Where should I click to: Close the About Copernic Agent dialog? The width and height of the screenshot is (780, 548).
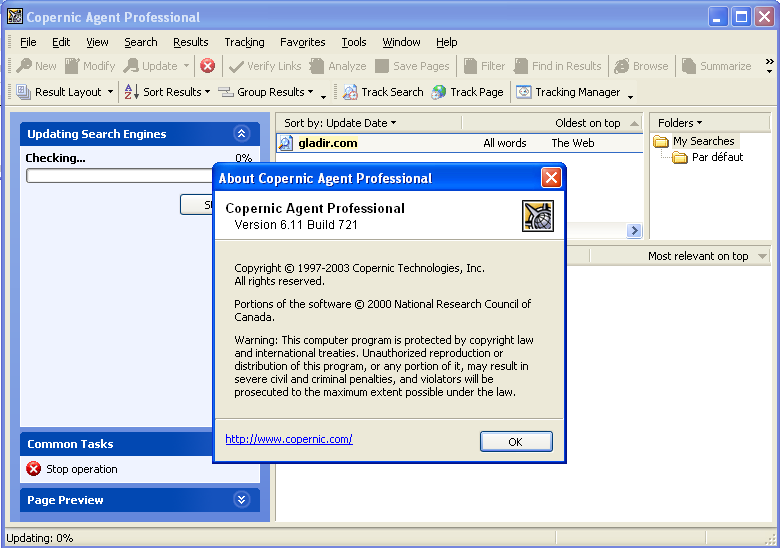(551, 178)
